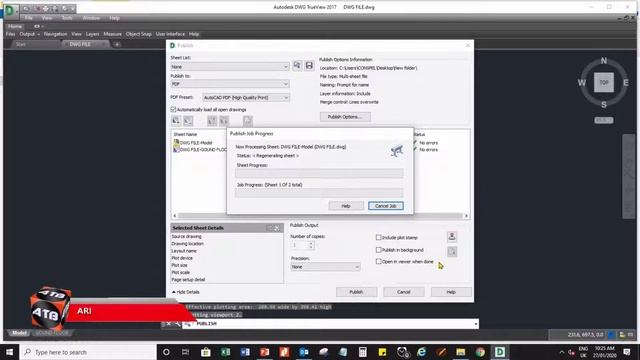Screen dimensions: 640x360
Task: Click the sheet list horizontal scrollbar
Action: 320,216
